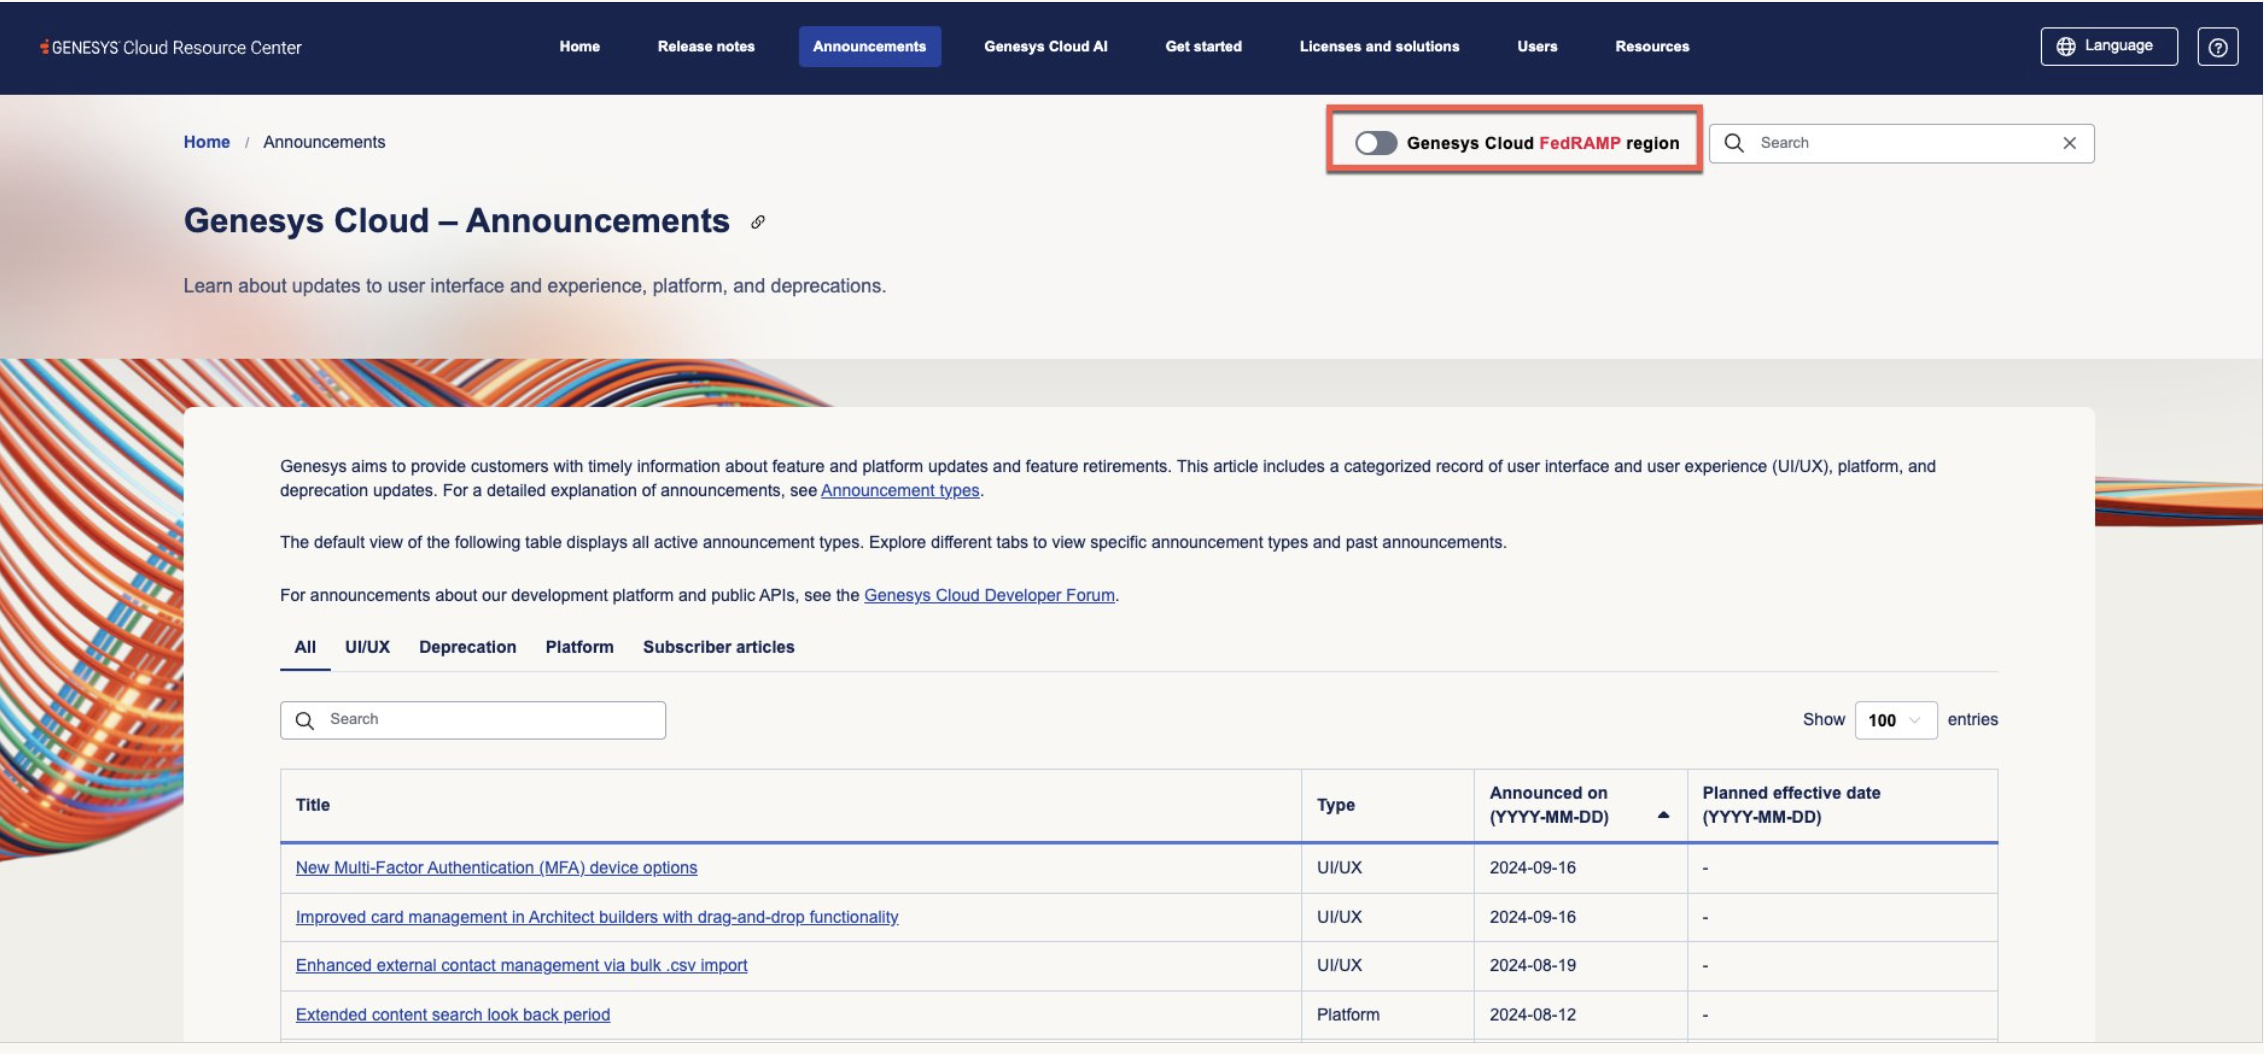The width and height of the screenshot is (2264, 1054).
Task: Click the table search magnifier icon
Action: (305, 720)
